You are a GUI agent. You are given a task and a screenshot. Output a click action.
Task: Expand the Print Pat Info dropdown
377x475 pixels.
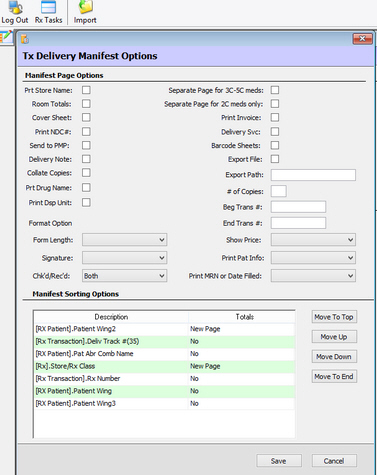pos(313,258)
